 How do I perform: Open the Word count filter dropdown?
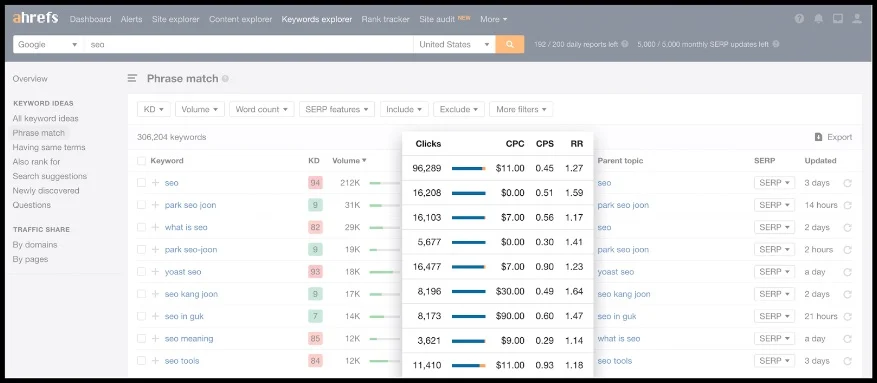(262, 109)
